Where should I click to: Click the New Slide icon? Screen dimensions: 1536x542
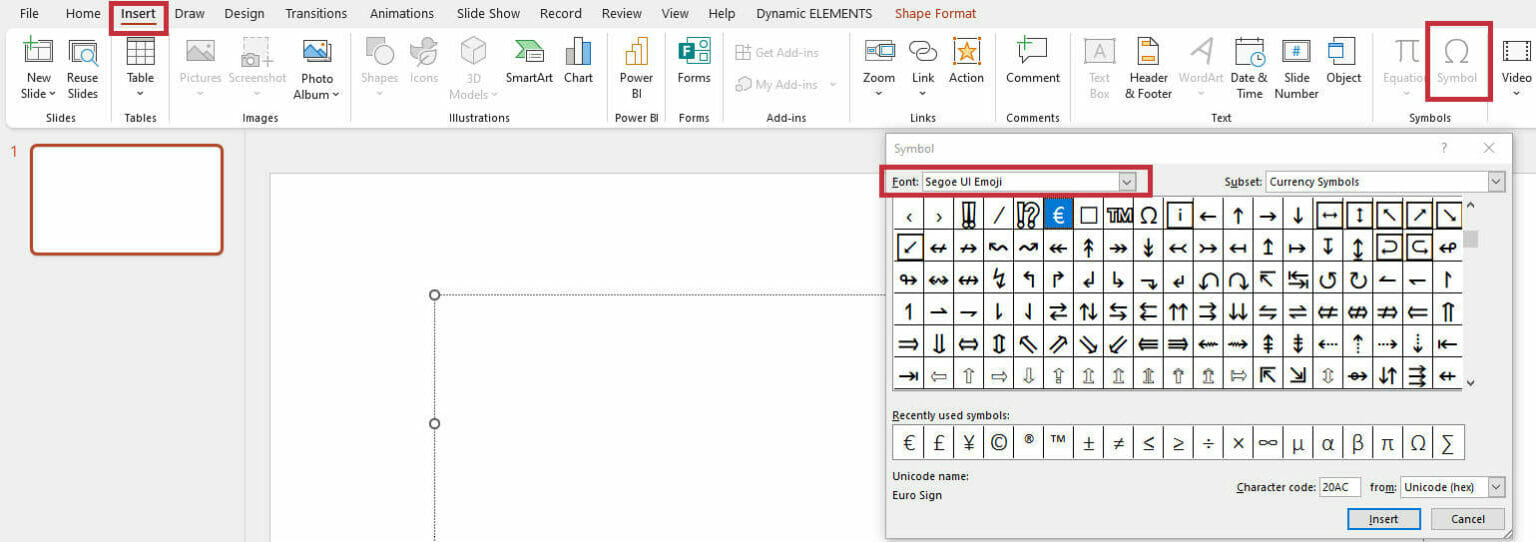38,52
